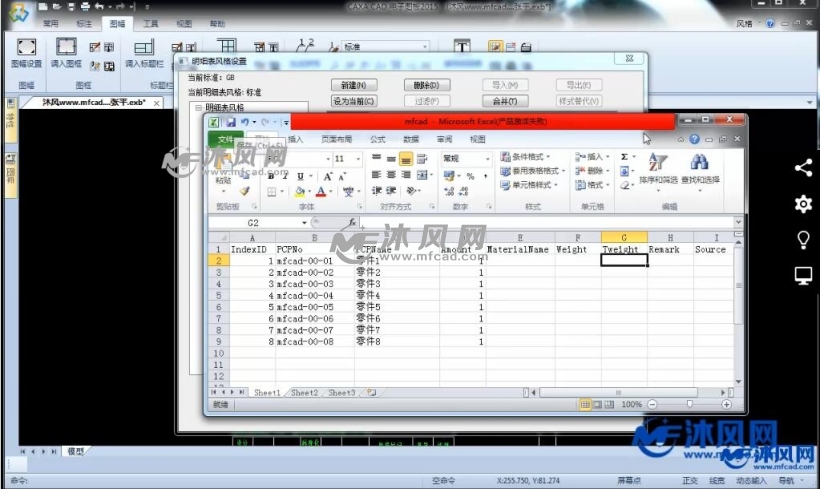Viewport: 820px width, 489px height.
Task: Click the AutoSum sigma icon
Action: click(624, 157)
